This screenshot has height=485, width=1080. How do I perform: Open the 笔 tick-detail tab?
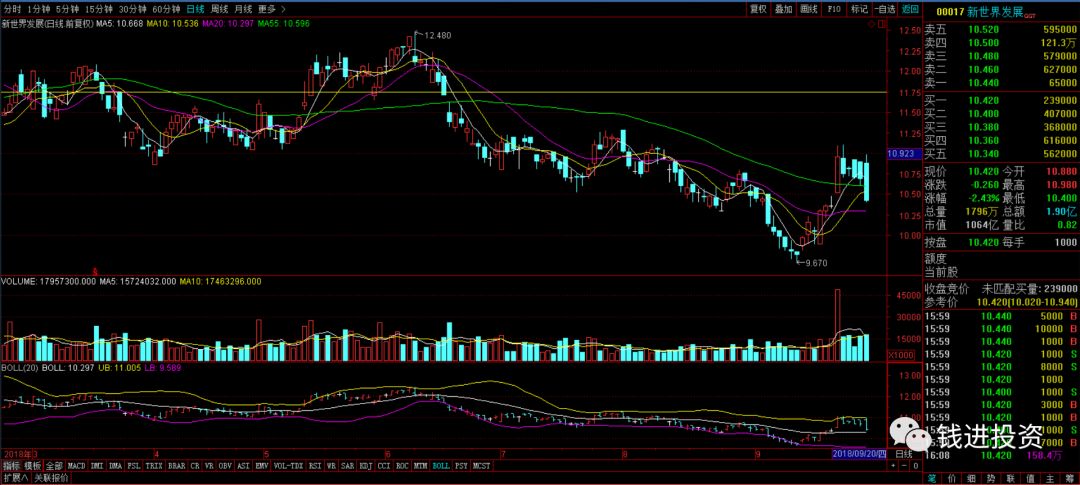932,477
